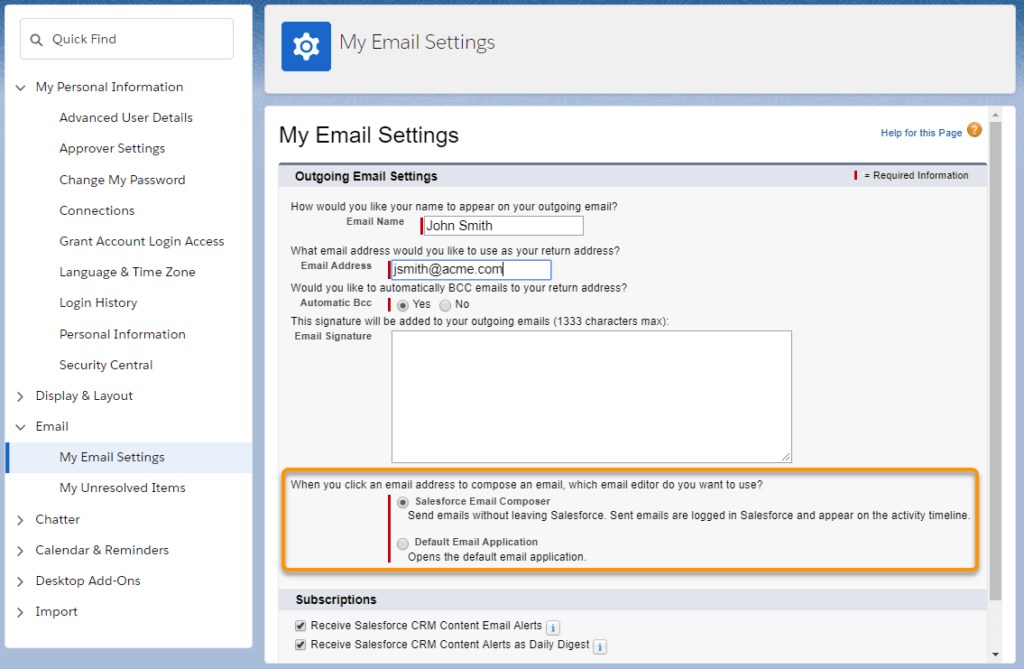Click the search icon in Quick Find
1024x669 pixels.
[x=37, y=40]
